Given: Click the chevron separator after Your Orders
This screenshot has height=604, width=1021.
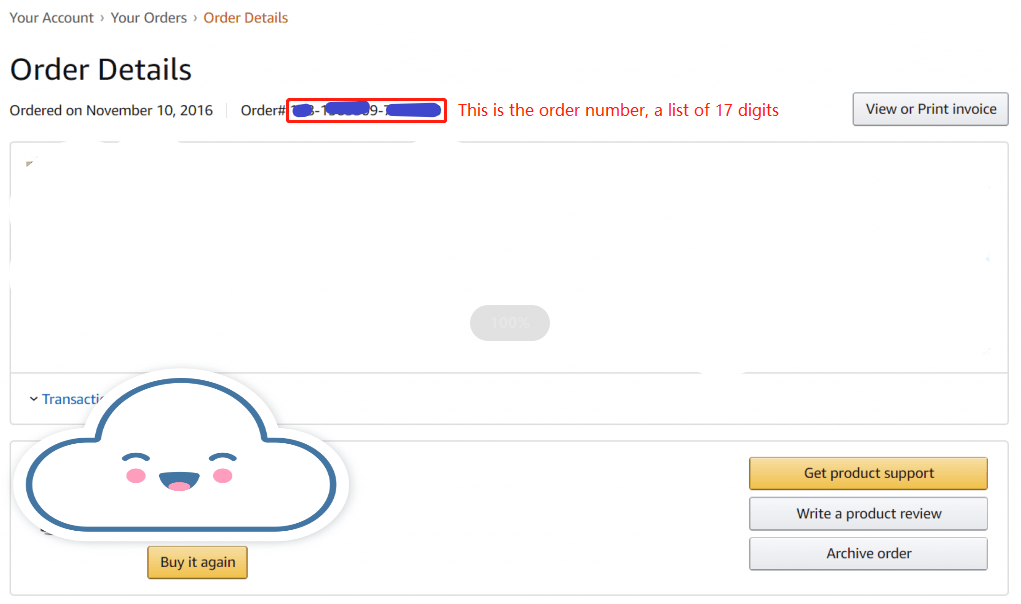Looking at the screenshot, I should pos(195,18).
